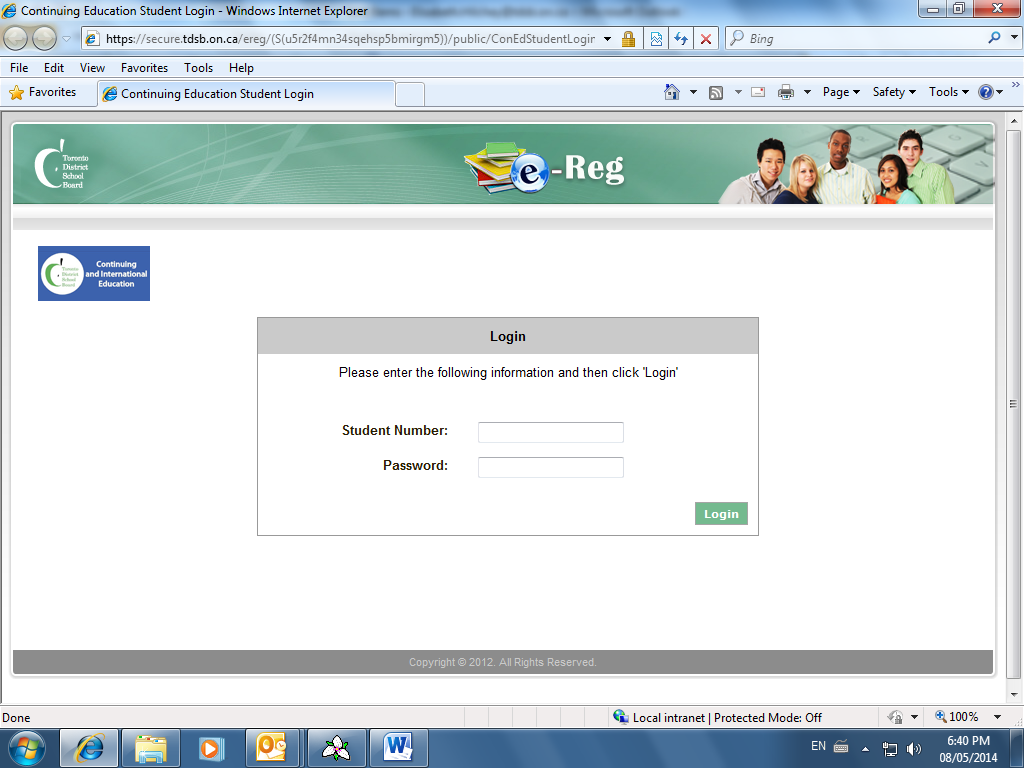
Task: Click the security lock icon in address bar
Action: click(628, 39)
